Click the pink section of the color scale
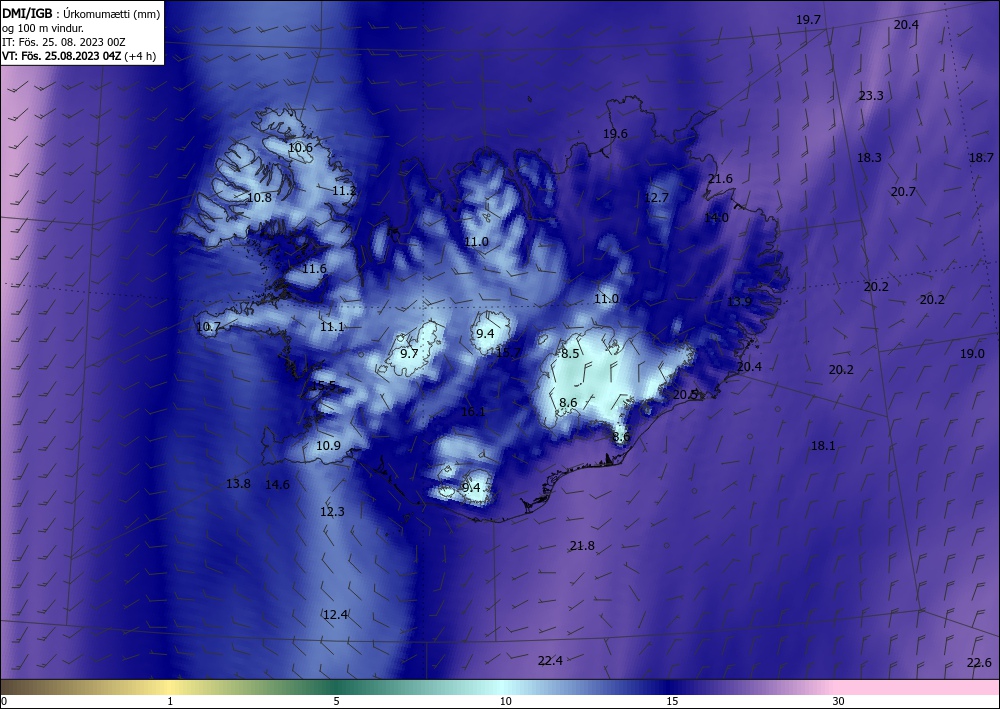Image resolution: width=1000 pixels, height=709 pixels. point(918,687)
